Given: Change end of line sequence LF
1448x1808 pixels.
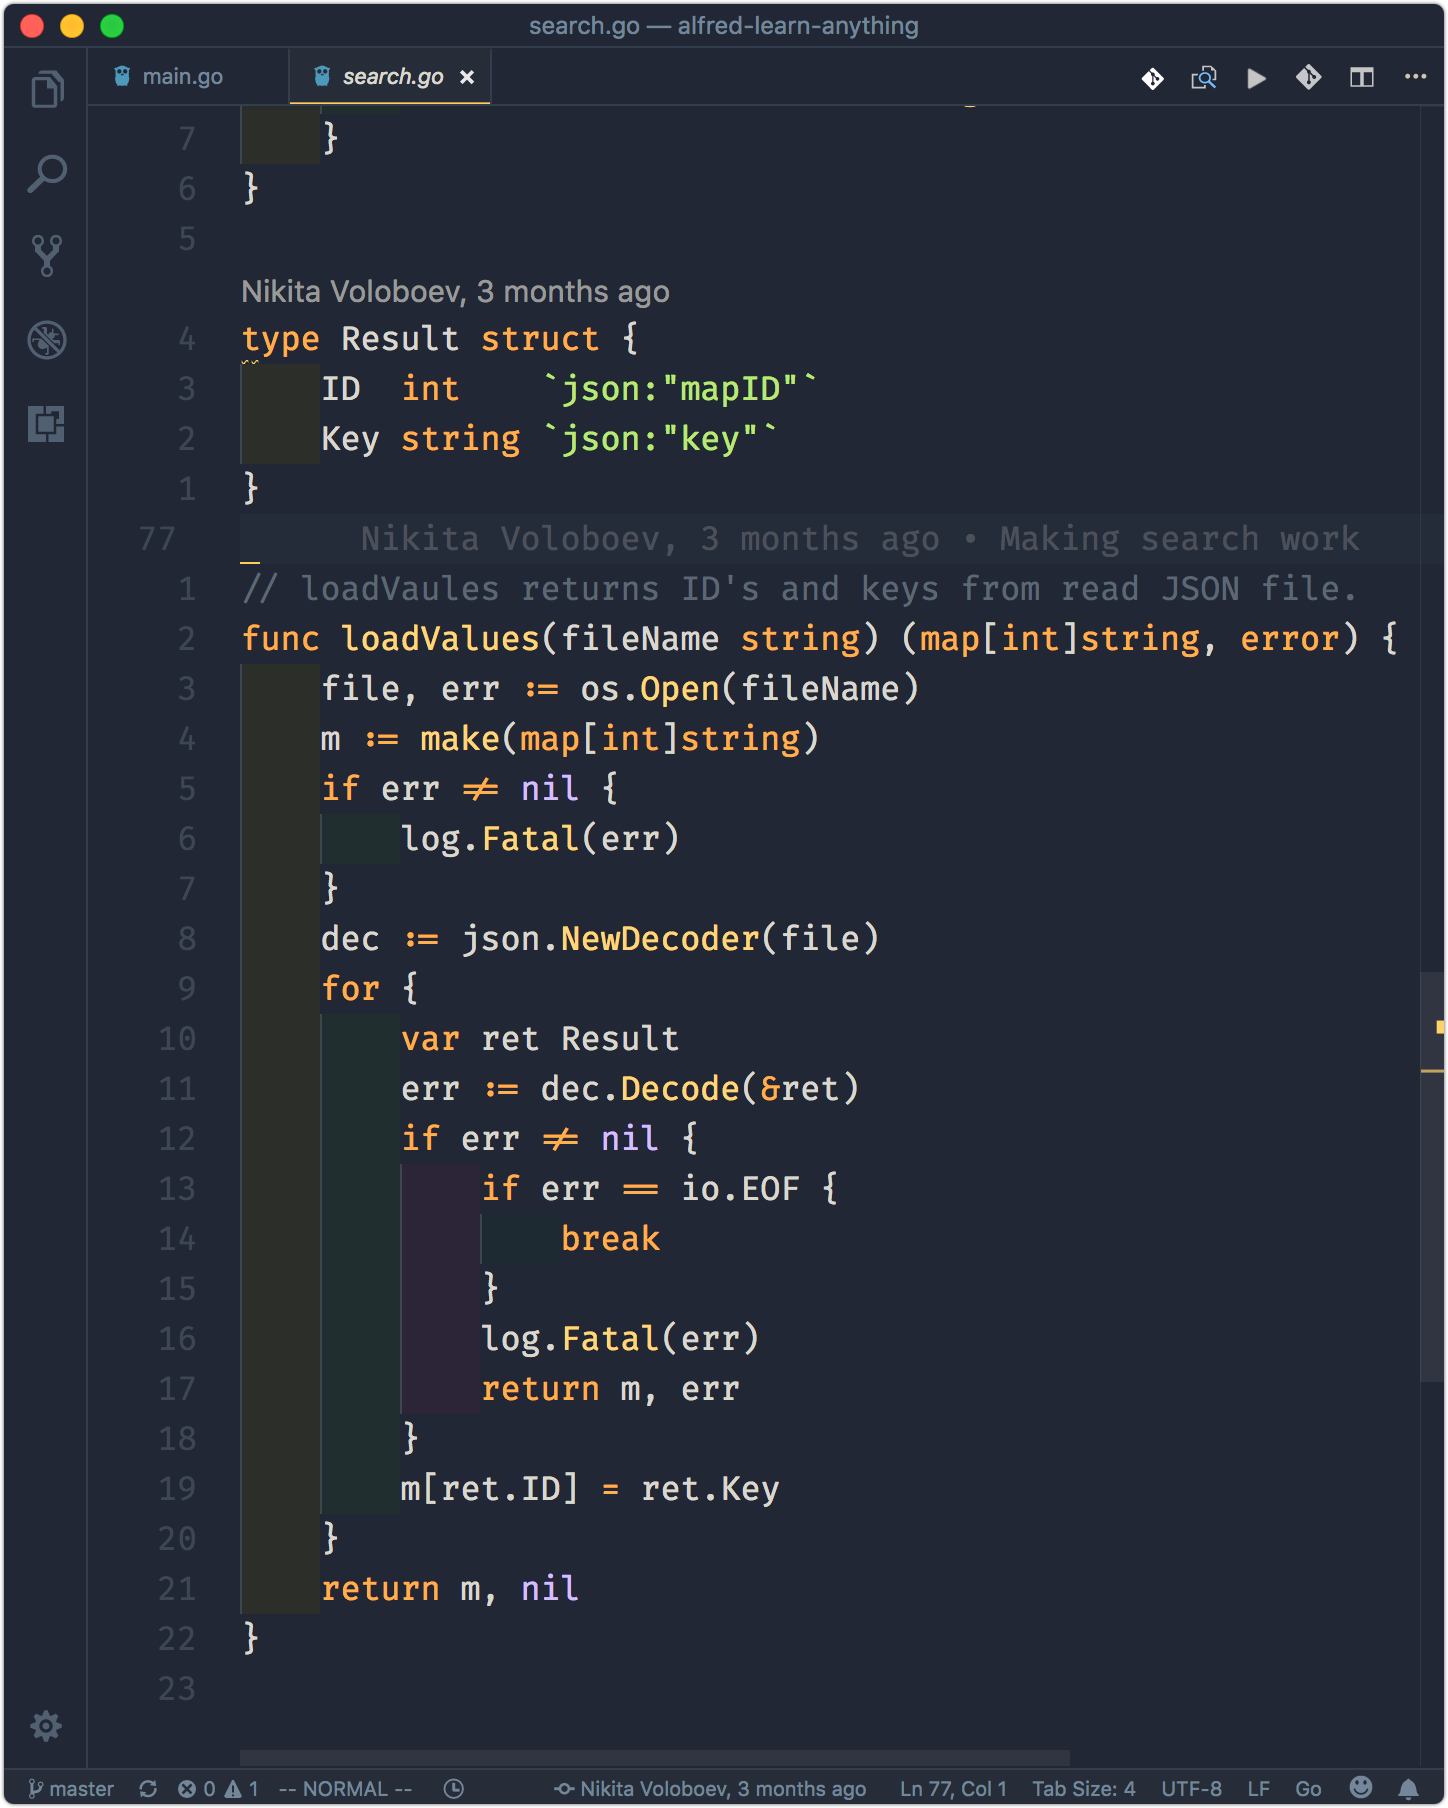Looking at the screenshot, I should [x=1258, y=1788].
